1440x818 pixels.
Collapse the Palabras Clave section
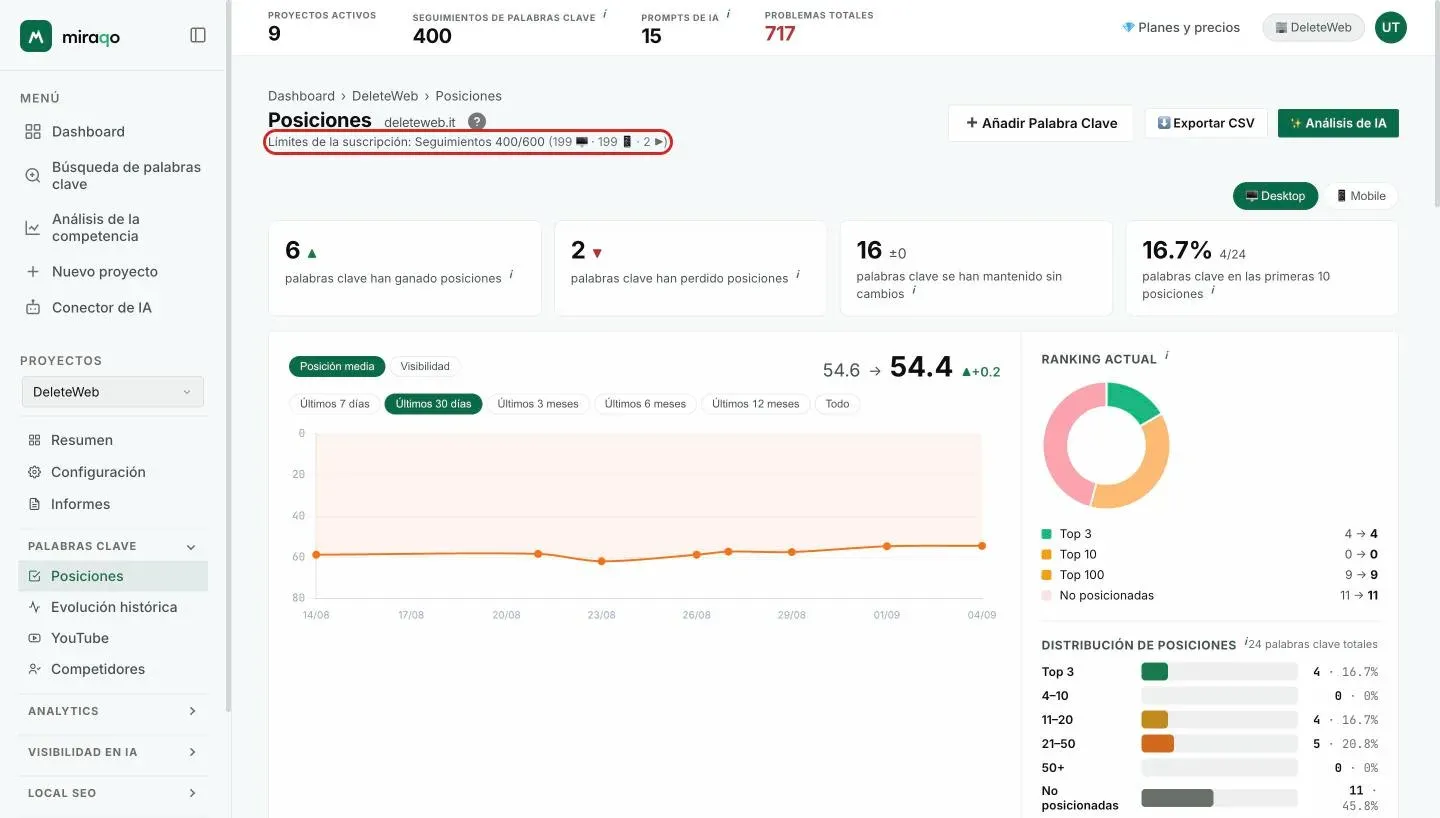tap(191, 547)
